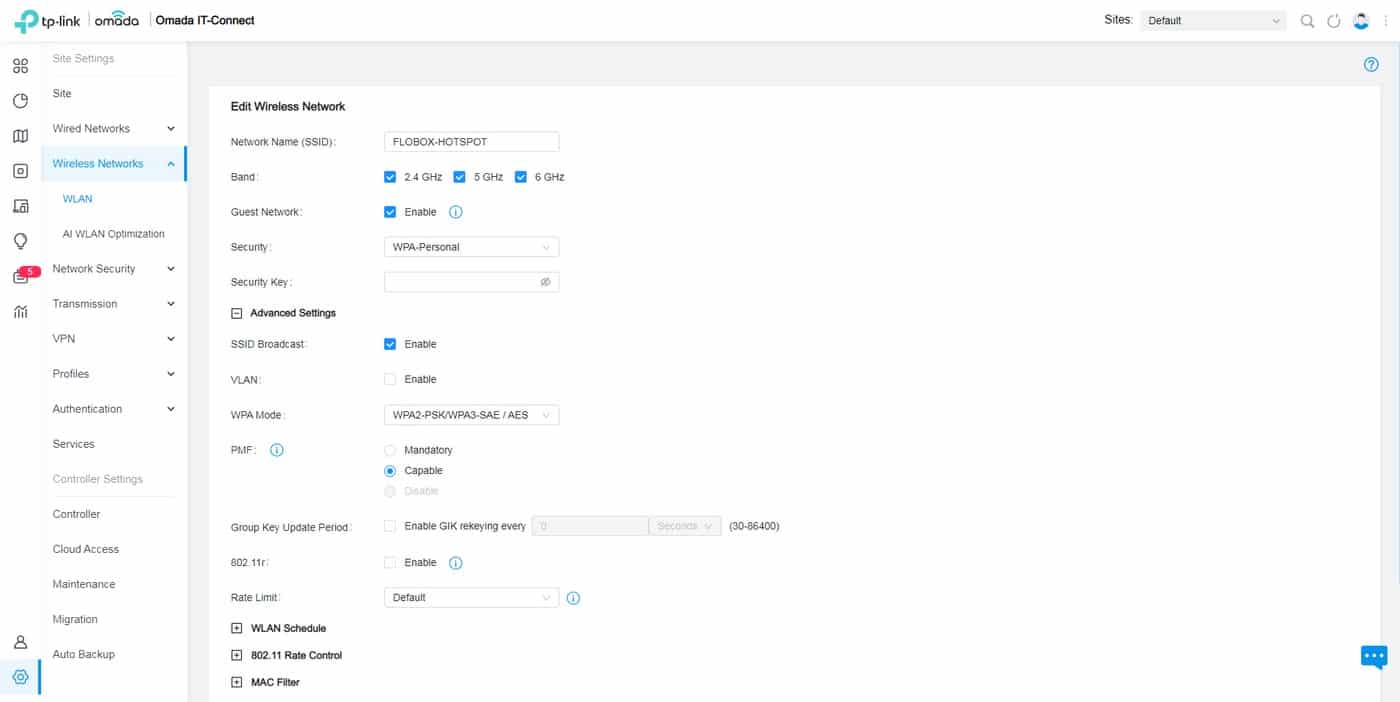
Task: Select the Mandatory PMF radio button
Action: (x=390, y=450)
